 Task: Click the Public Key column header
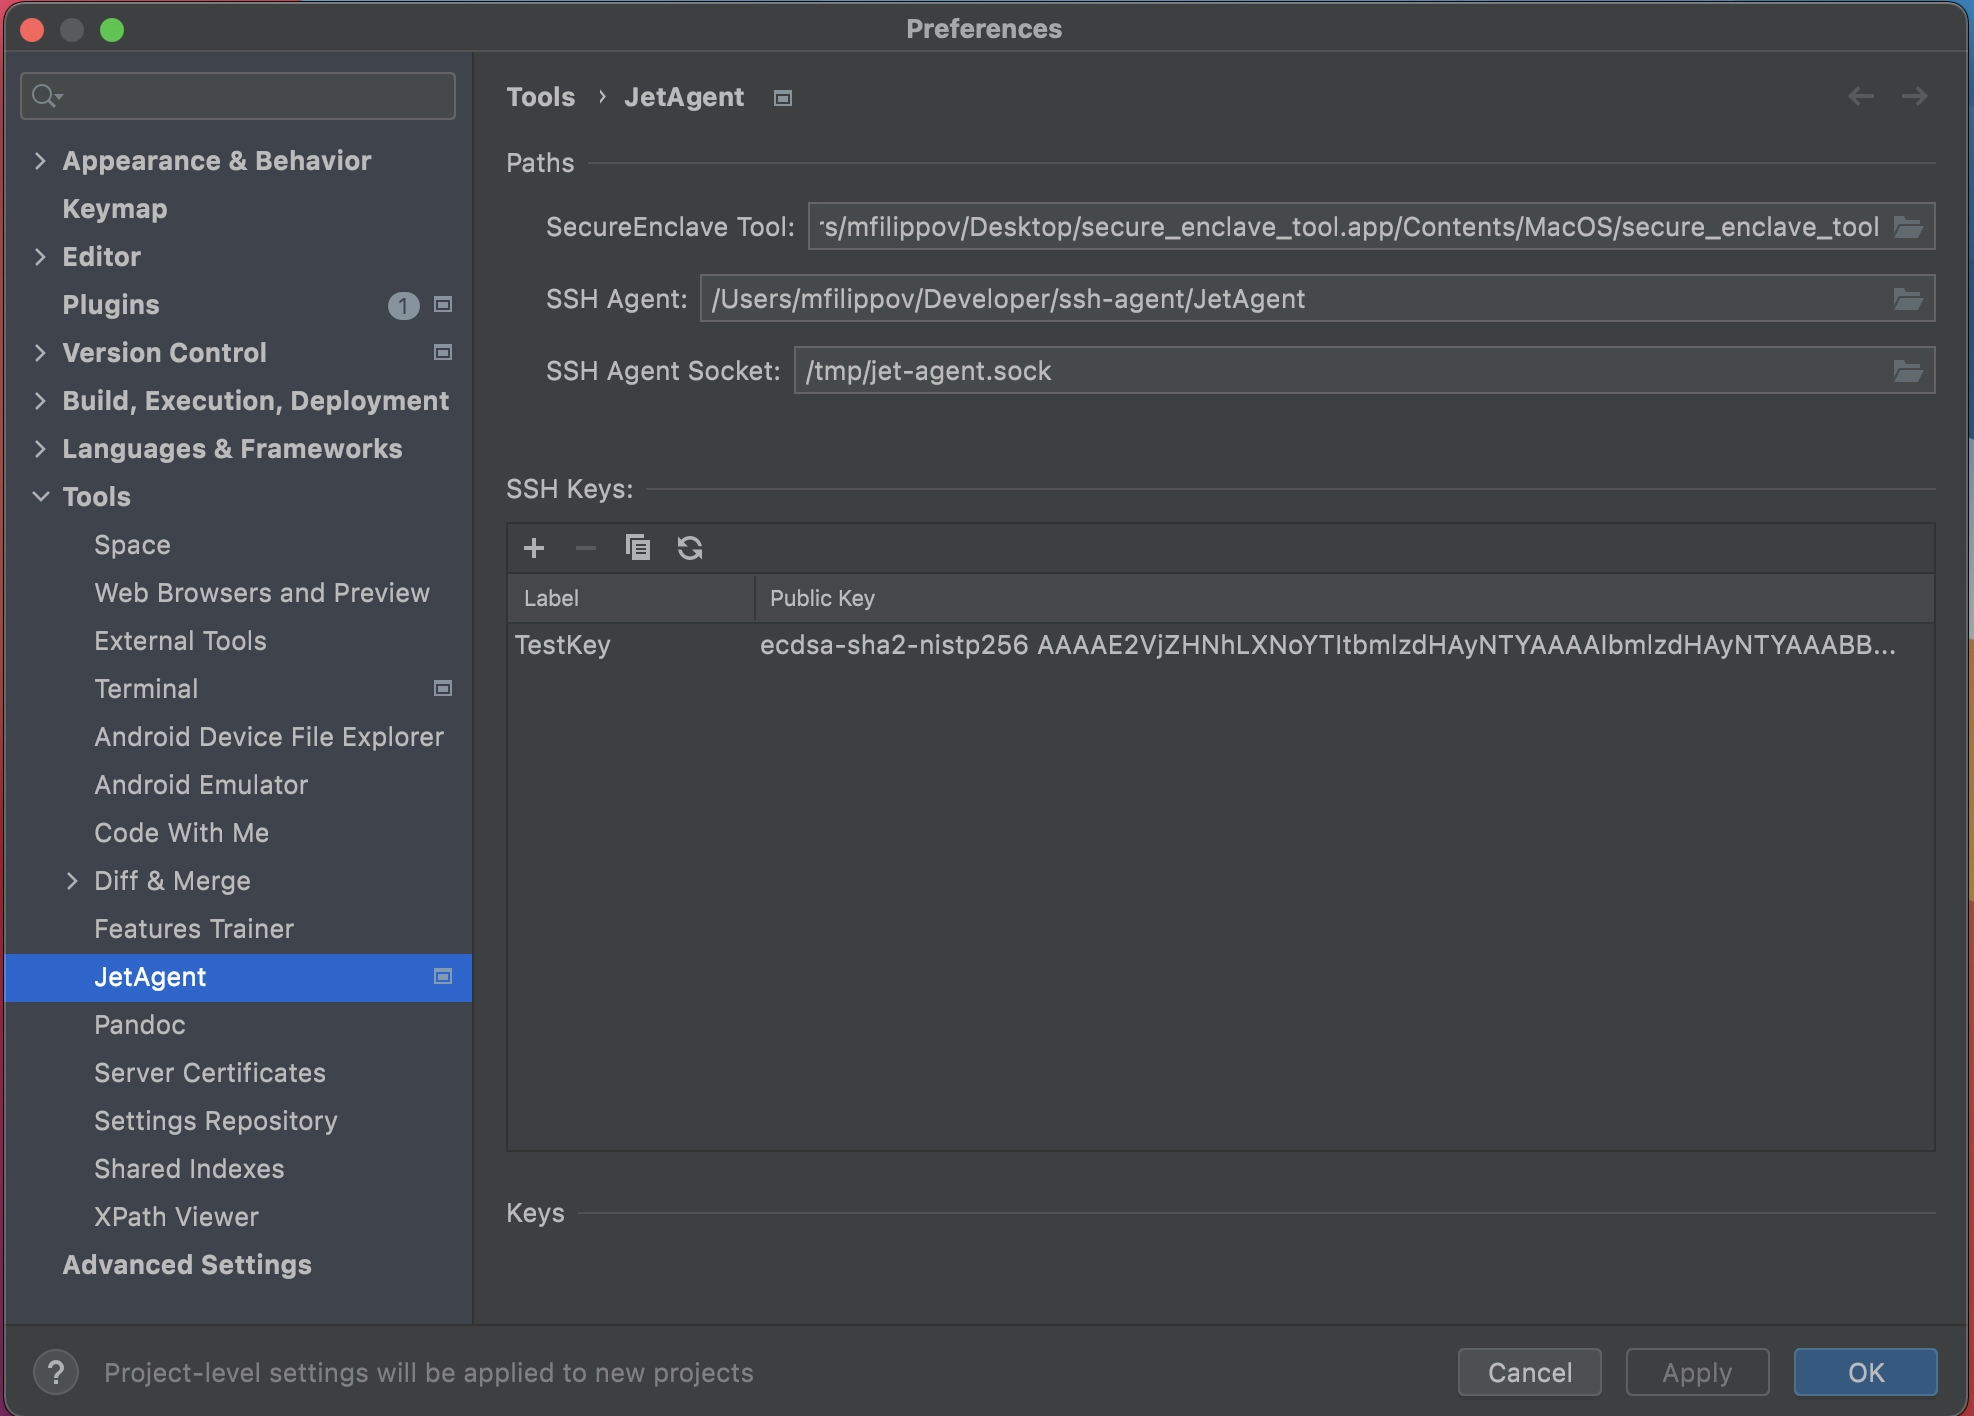click(1344, 598)
